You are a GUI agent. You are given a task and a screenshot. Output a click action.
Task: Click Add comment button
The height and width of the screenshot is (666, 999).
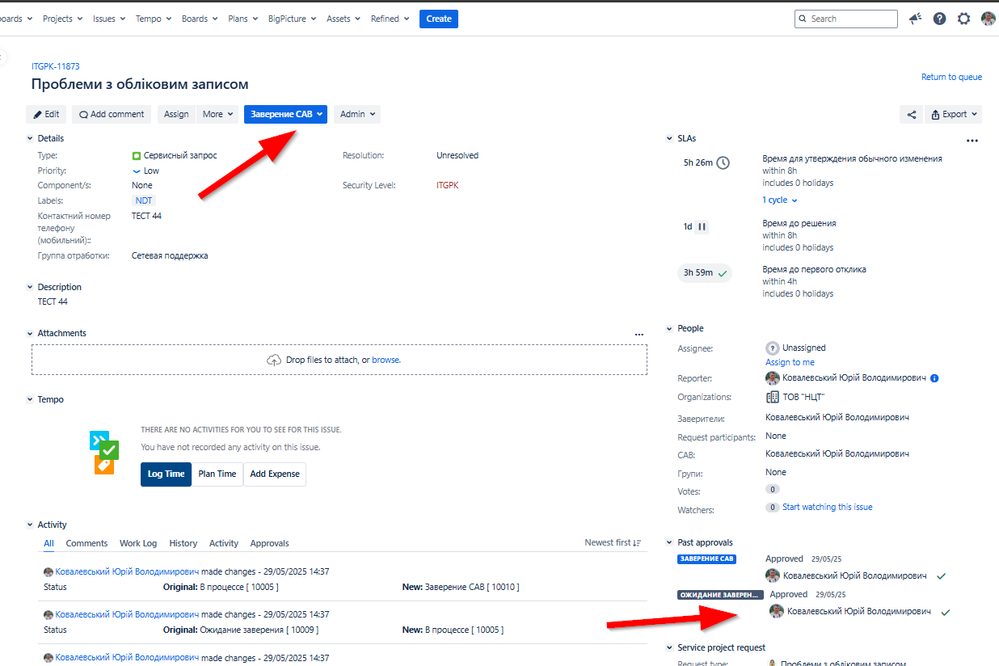[111, 114]
